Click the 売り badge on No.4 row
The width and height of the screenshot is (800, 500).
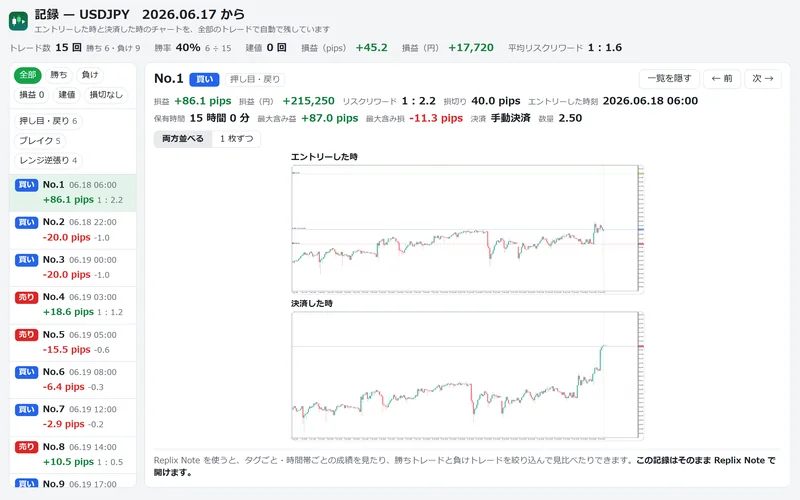(26, 297)
